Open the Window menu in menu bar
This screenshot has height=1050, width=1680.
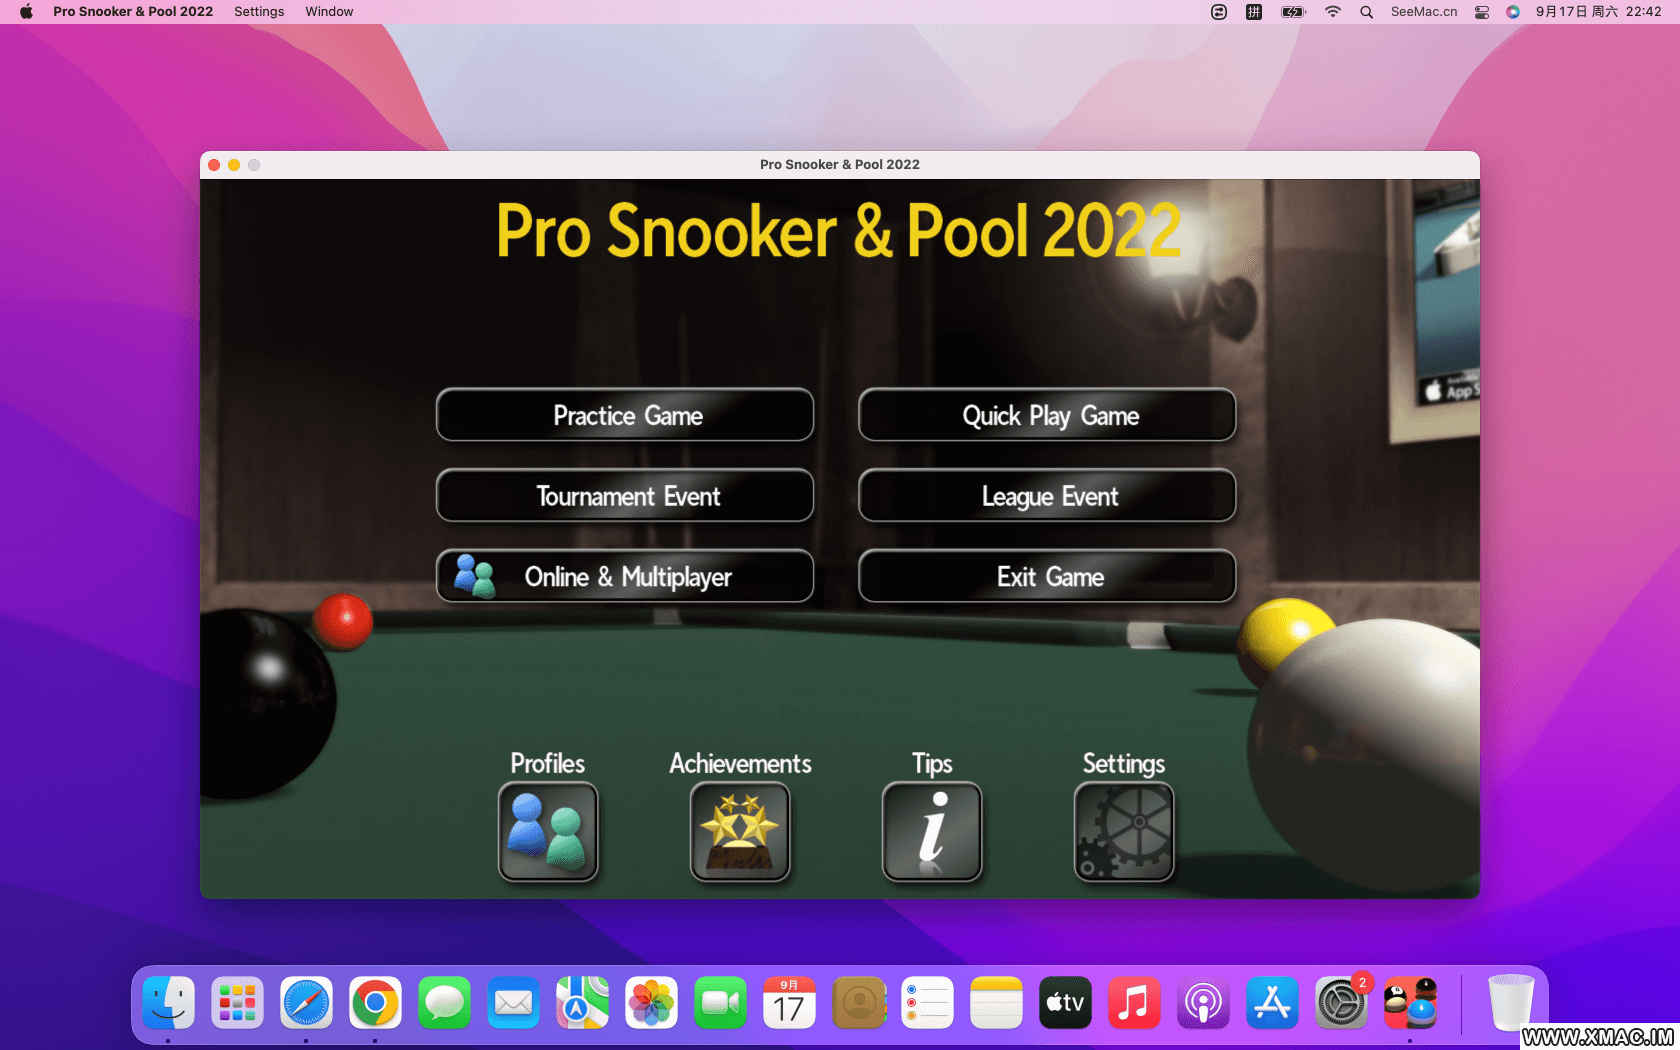click(x=329, y=12)
